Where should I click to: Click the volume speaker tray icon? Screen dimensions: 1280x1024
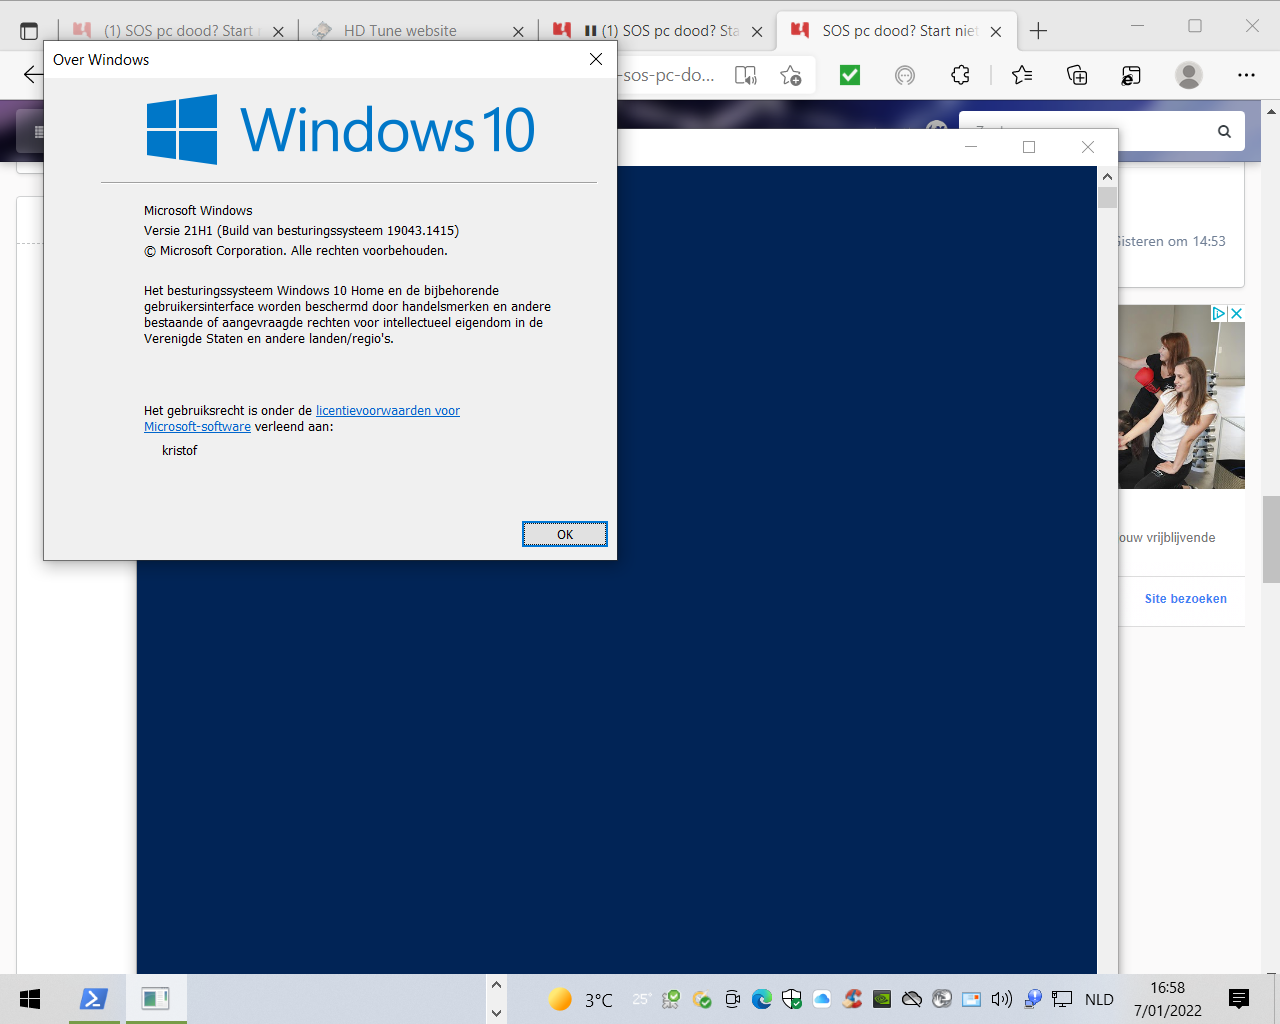1001,999
